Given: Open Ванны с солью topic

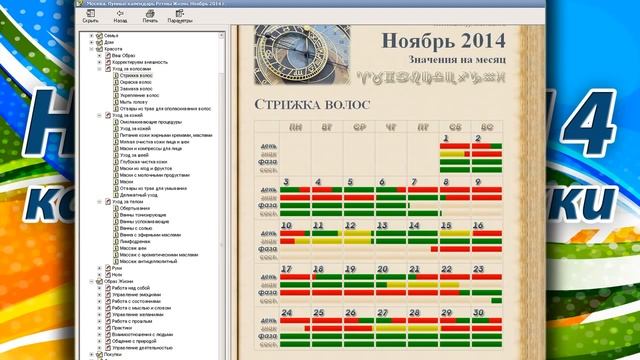Looking at the screenshot, I should (136, 228).
